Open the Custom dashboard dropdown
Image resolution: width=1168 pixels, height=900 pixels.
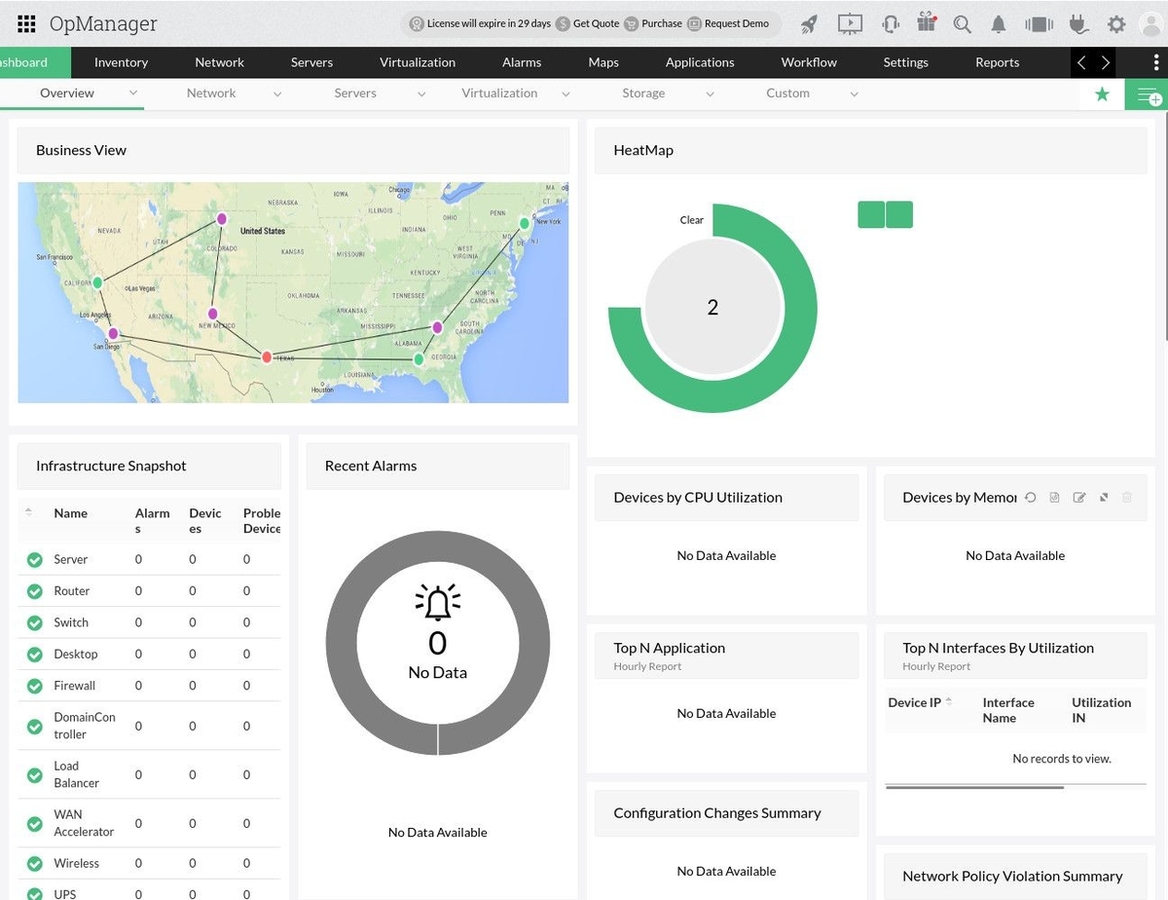point(854,92)
